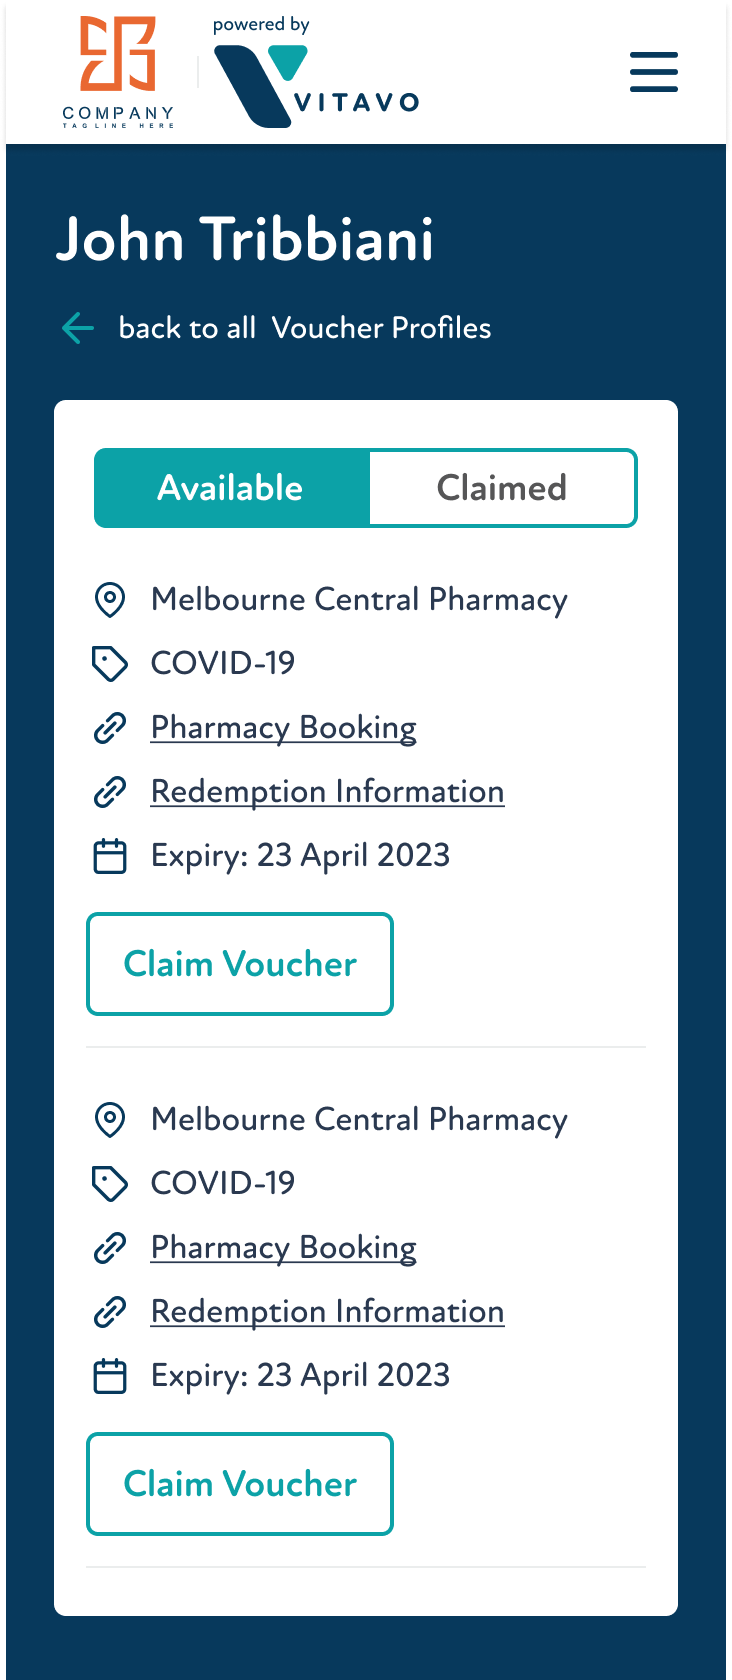Screen dimensions: 732x1680
Task: Click link icon beside second Redemption Information
Action: pyautogui.click(x=109, y=1312)
